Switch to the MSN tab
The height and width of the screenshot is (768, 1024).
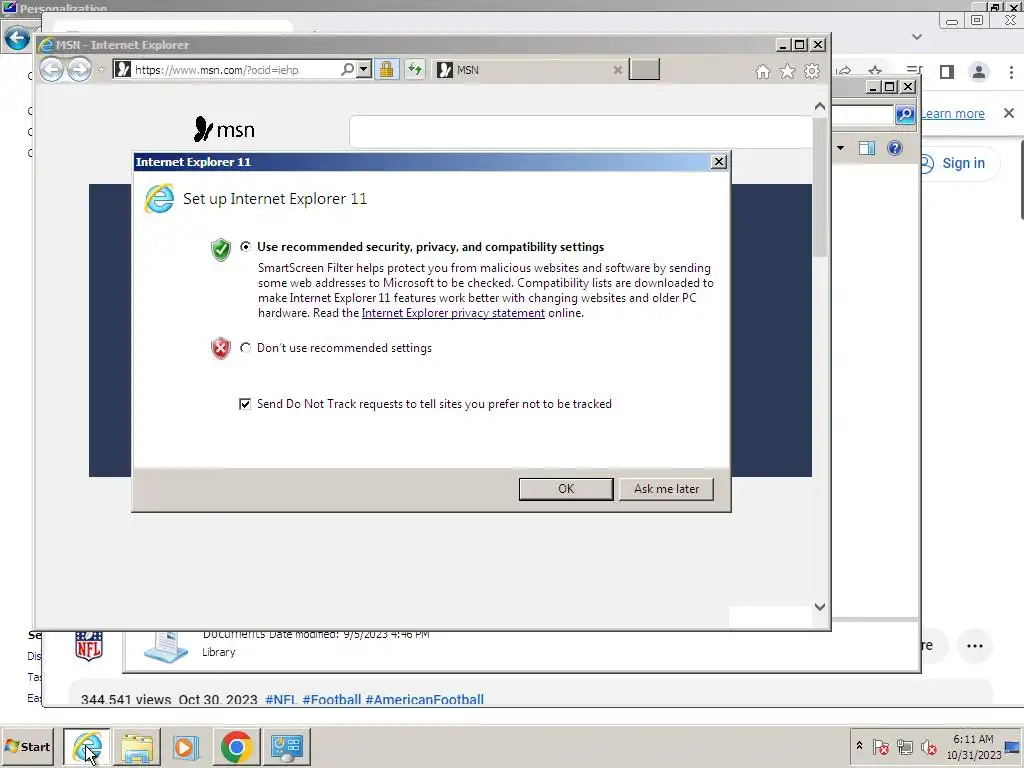pyautogui.click(x=522, y=70)
